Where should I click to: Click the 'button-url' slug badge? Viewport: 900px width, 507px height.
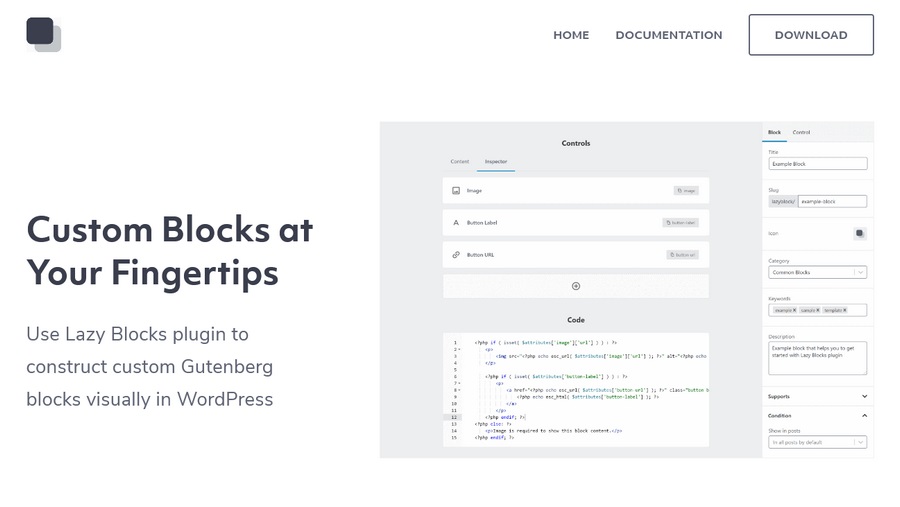click(x=682, y=255)
